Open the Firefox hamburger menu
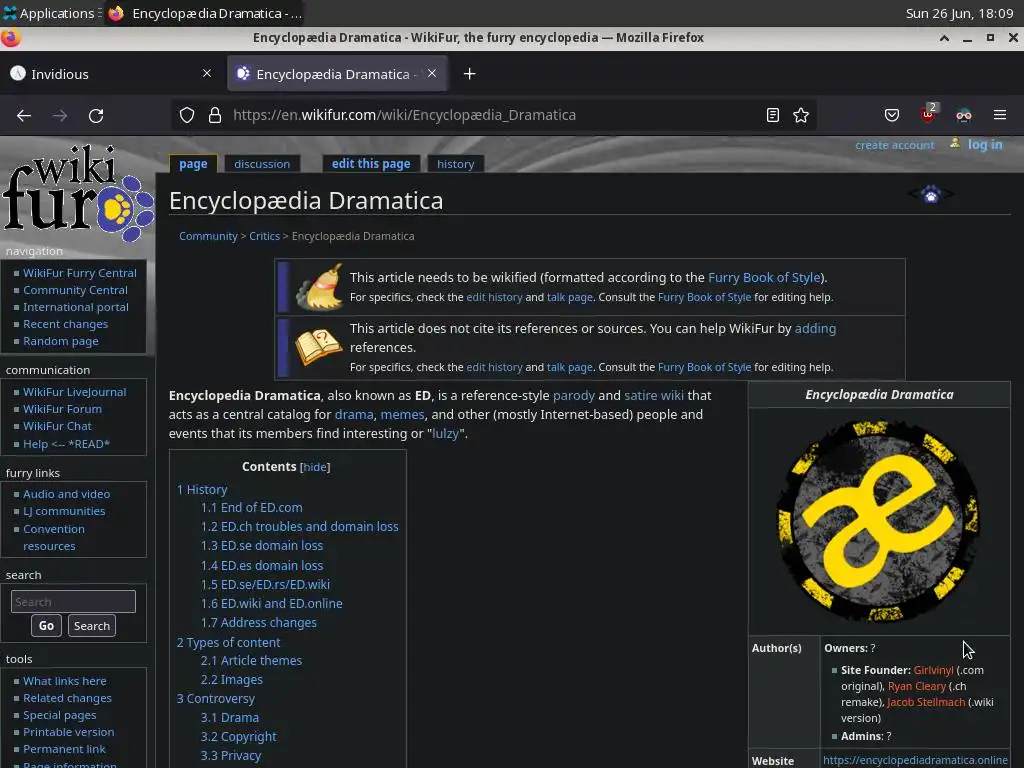Viewport: 1024px width, 768px height. tap(1000, 115)
